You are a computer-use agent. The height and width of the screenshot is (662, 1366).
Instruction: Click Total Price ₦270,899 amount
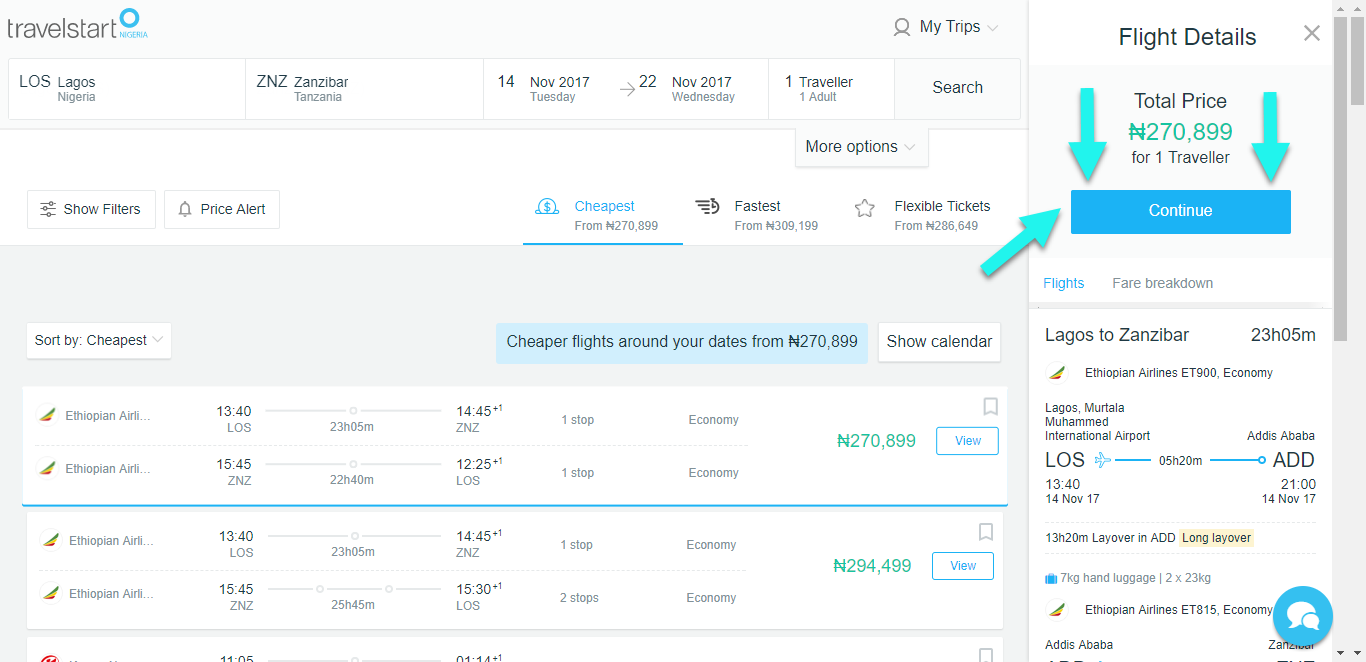coord(1180,132)
